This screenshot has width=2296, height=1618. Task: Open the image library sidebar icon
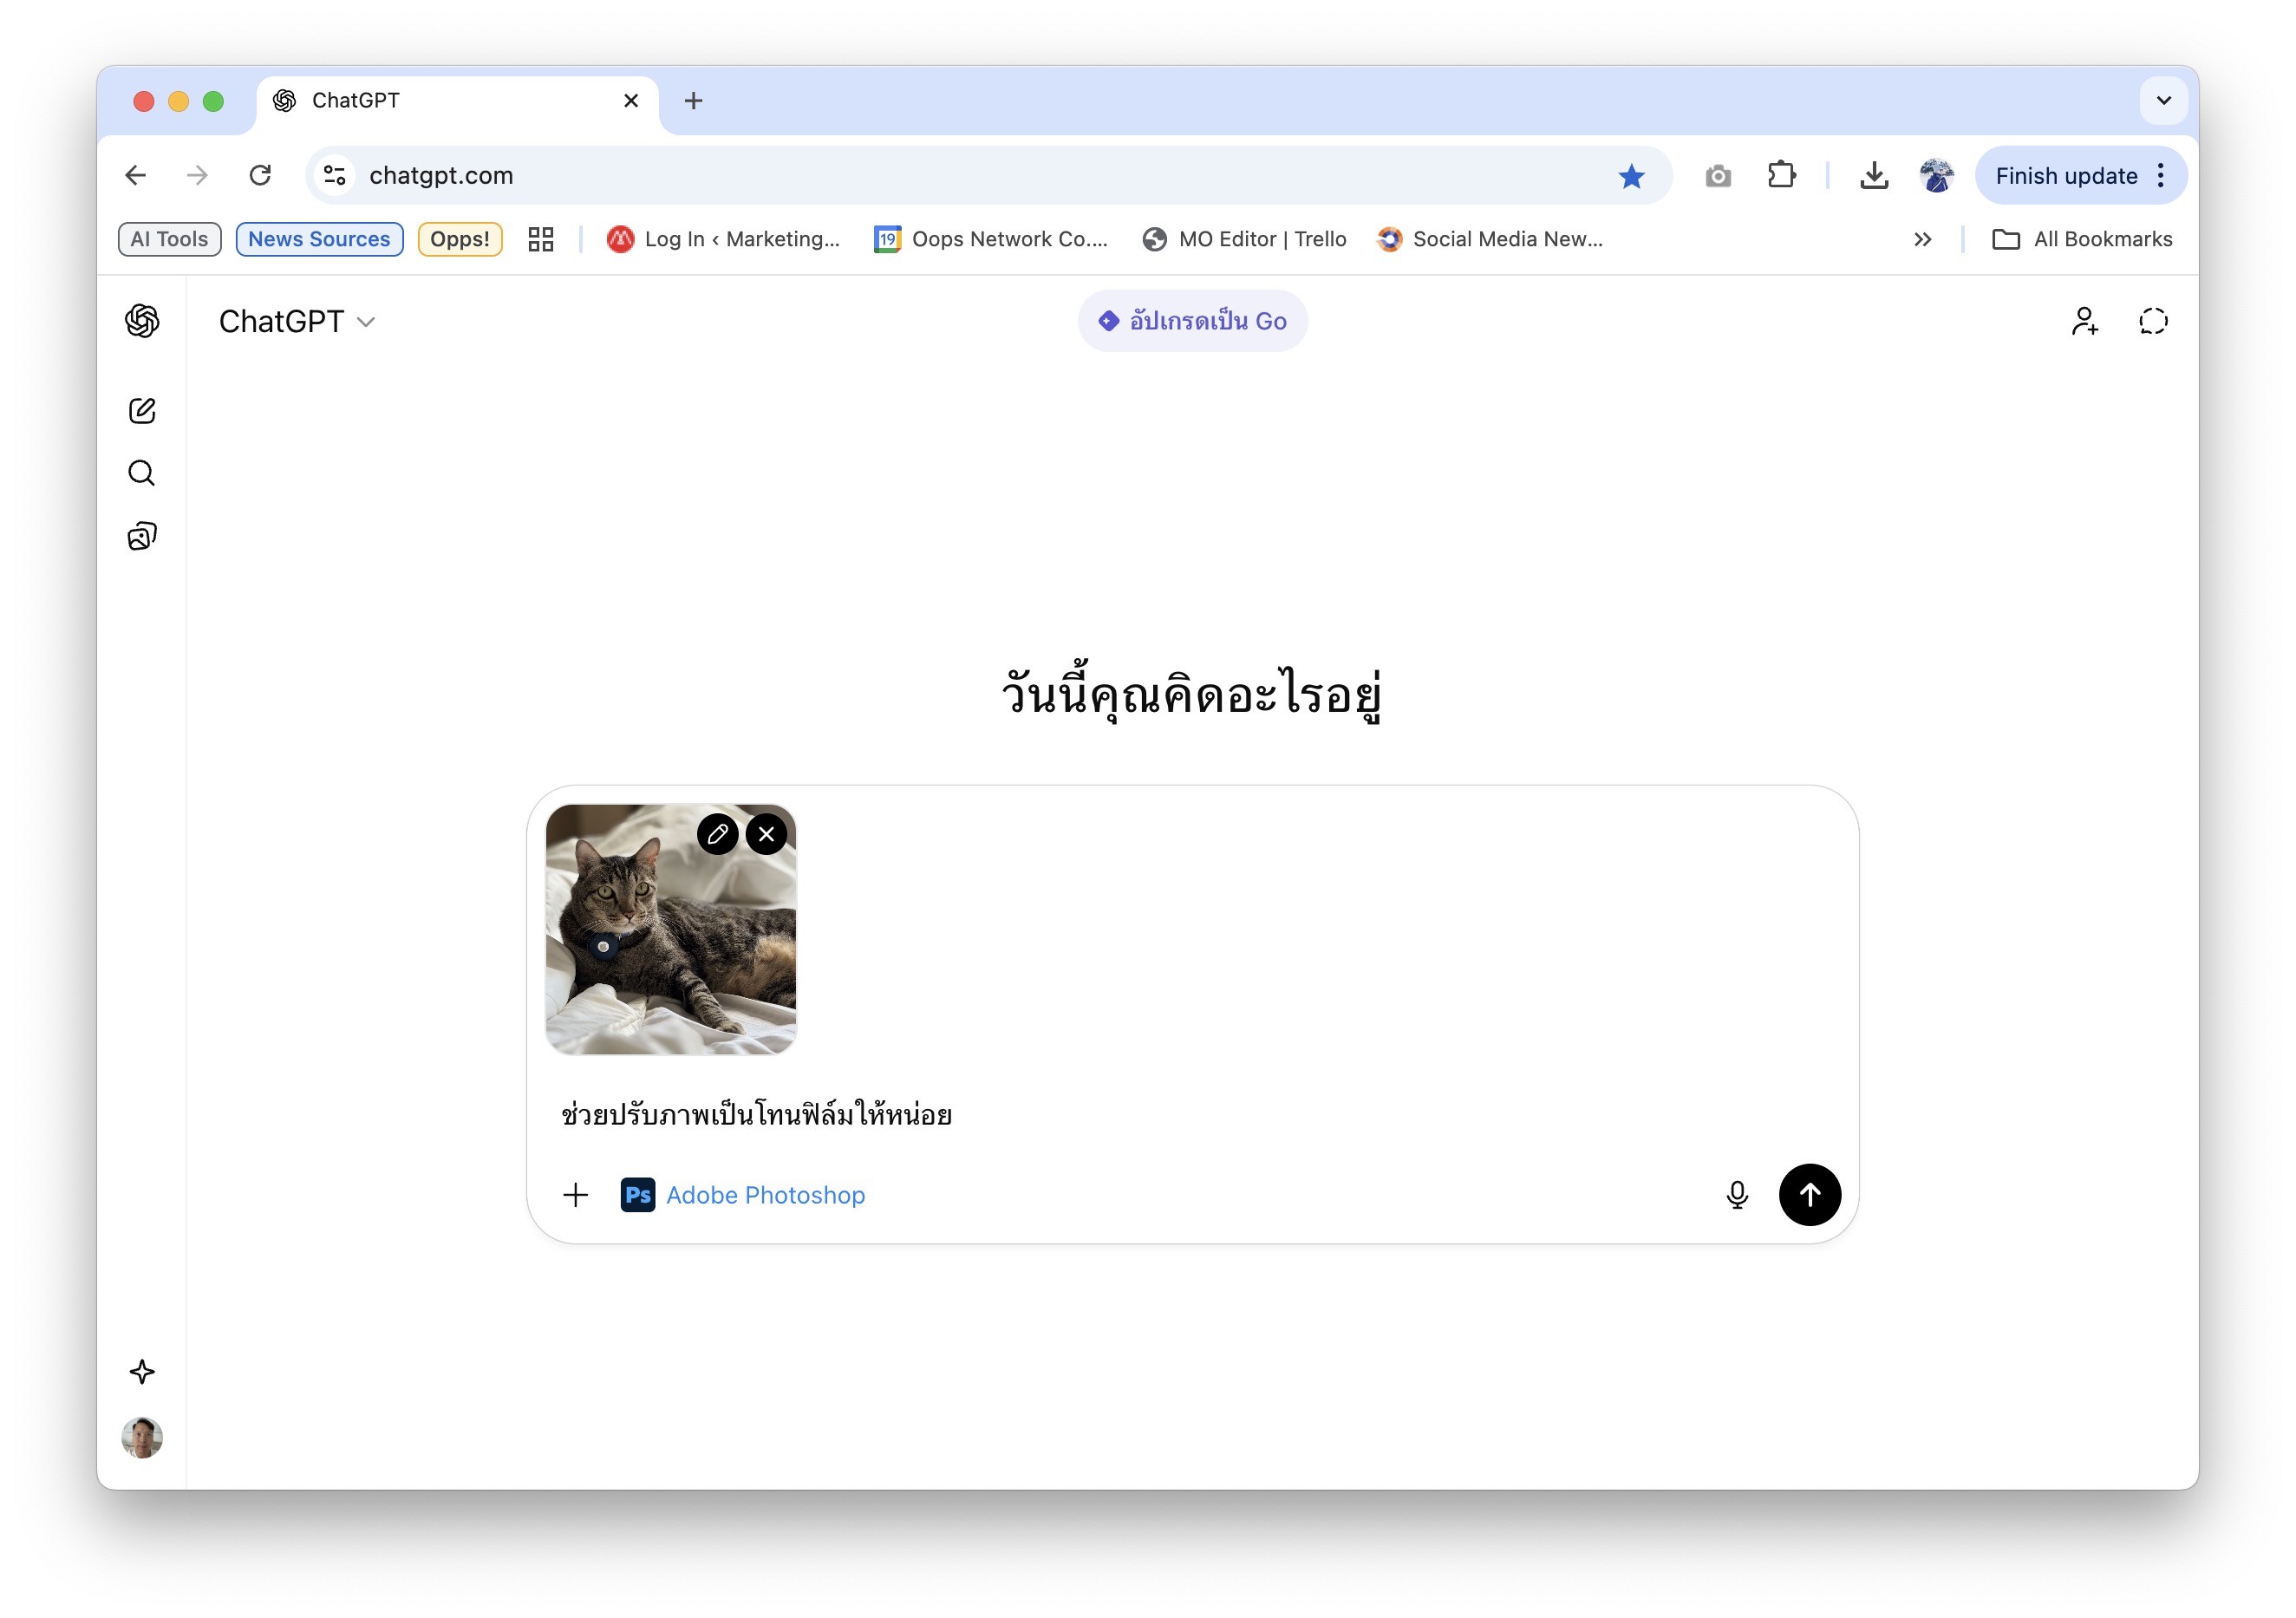[x=142, y=536]
